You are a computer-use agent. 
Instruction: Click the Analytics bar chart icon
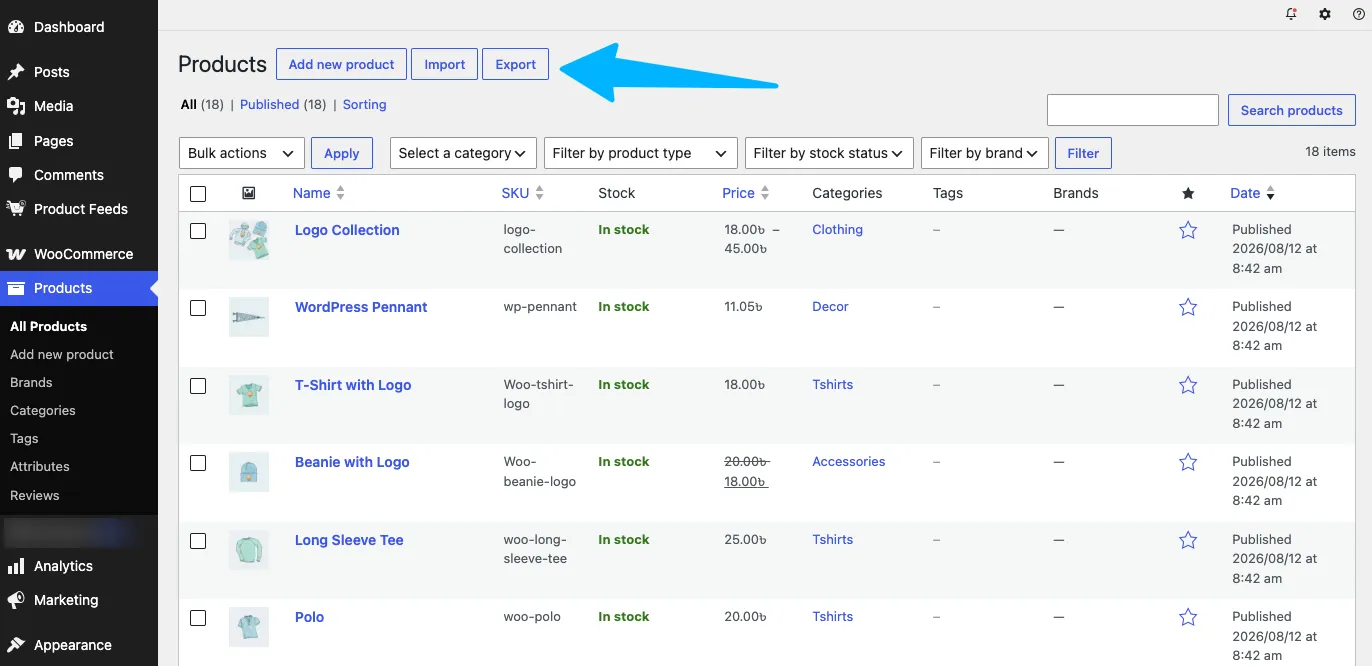pyautogui.click(x=16, y=566)
